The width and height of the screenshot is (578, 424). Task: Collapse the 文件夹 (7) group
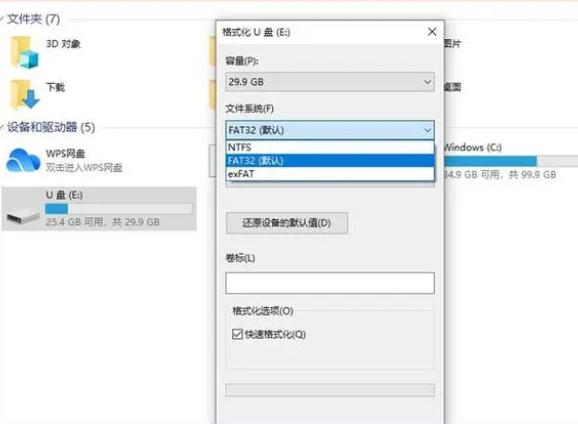point(2,18)
